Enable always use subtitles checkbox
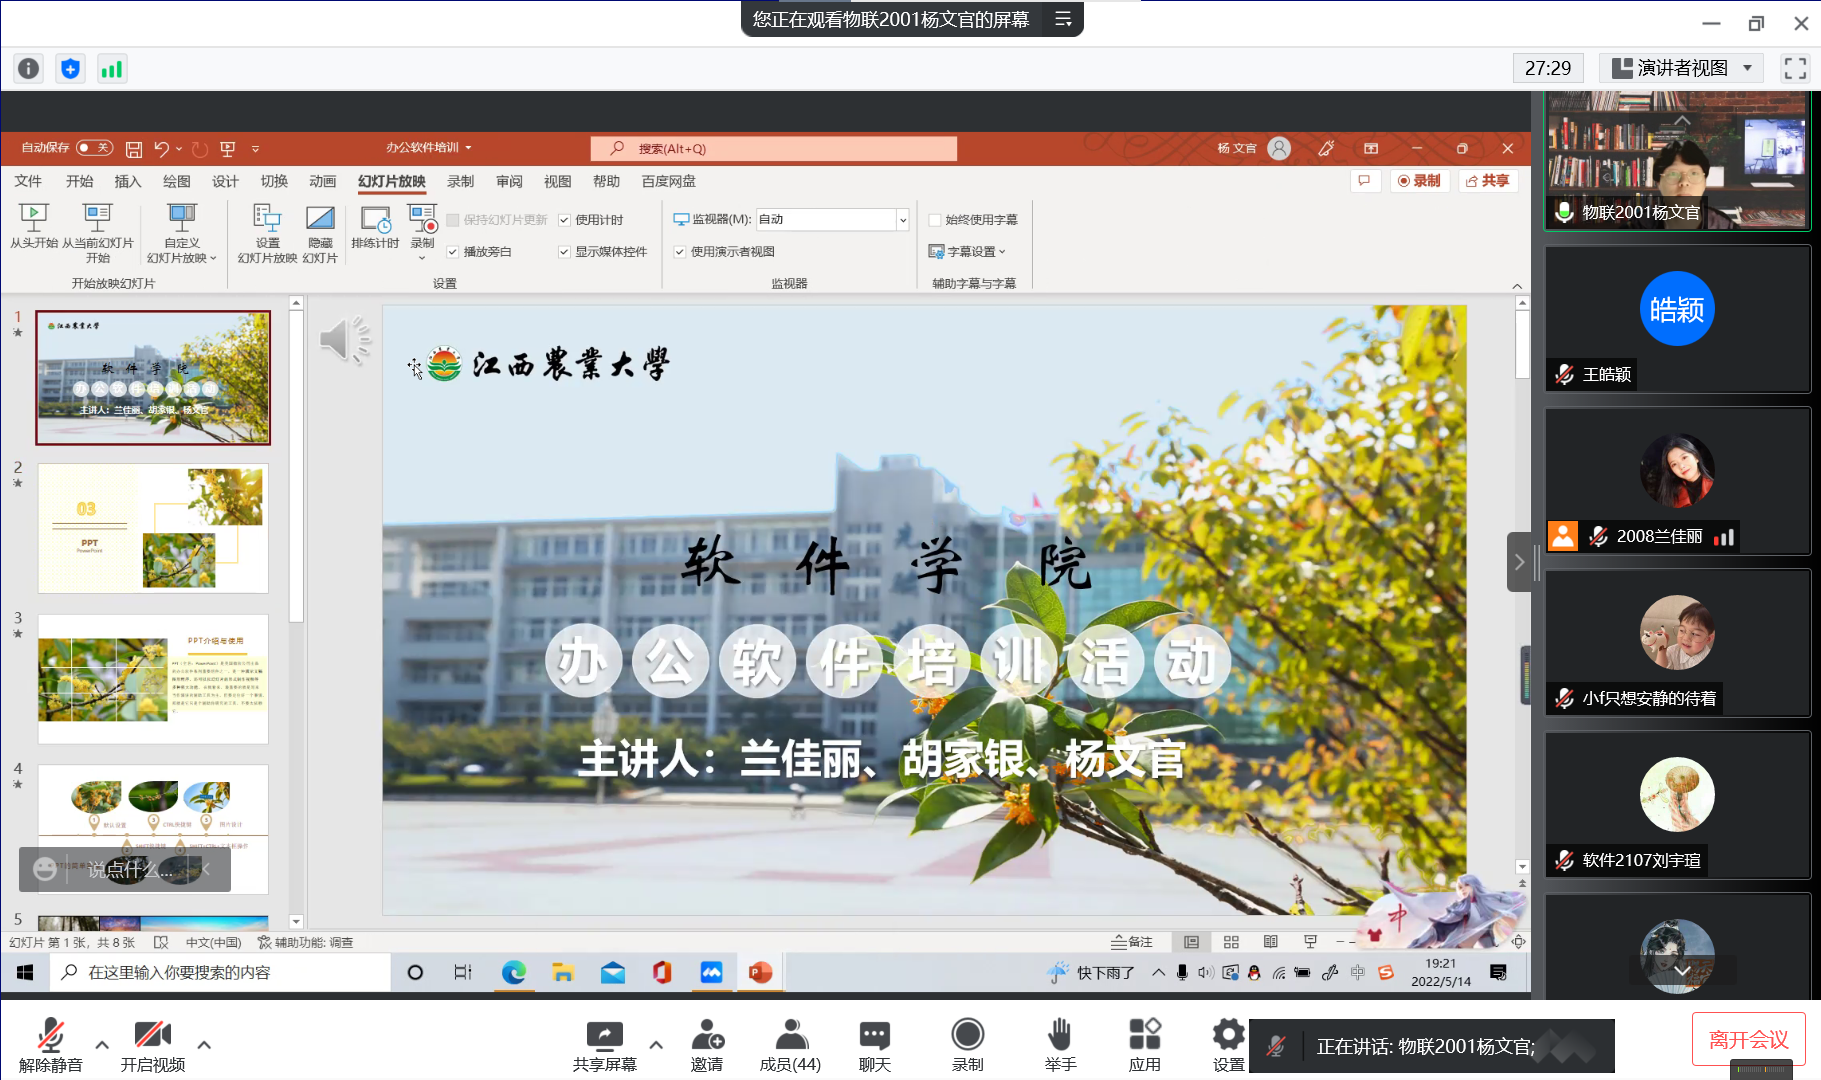 click(x=935, y=220)
